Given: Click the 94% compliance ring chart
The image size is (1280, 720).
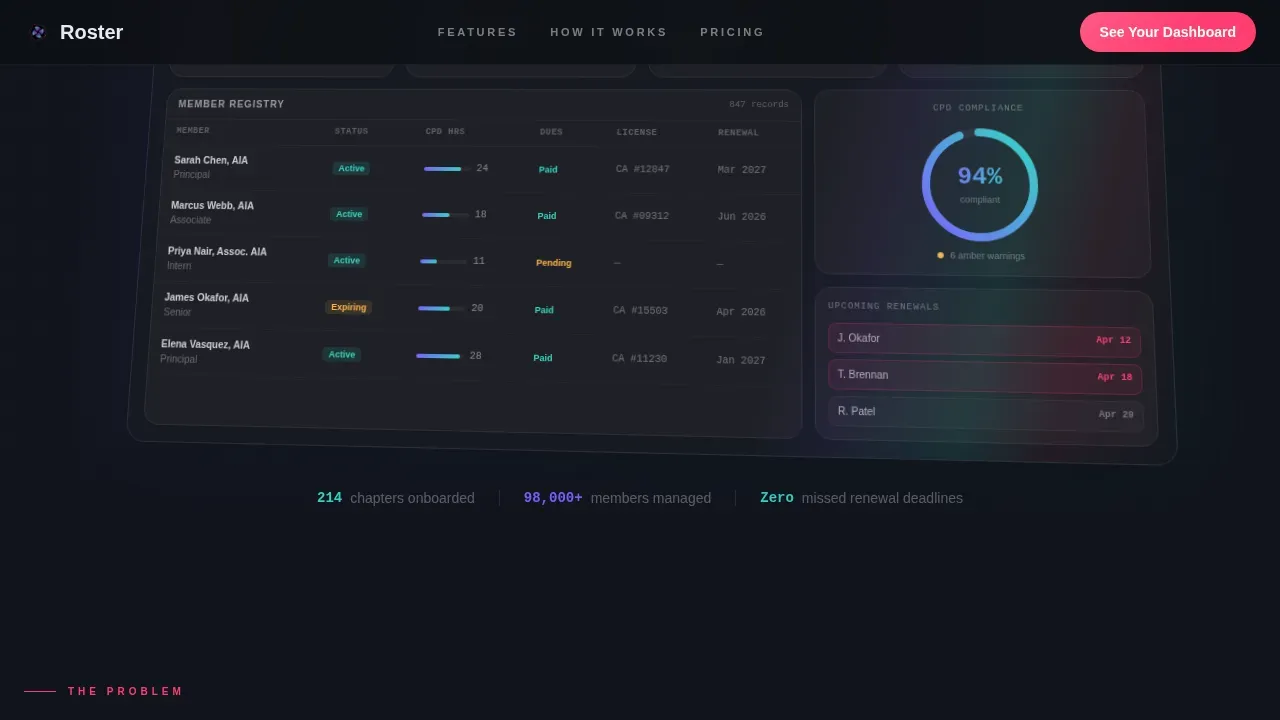Looking at the screenshot, I should (980, 185).
